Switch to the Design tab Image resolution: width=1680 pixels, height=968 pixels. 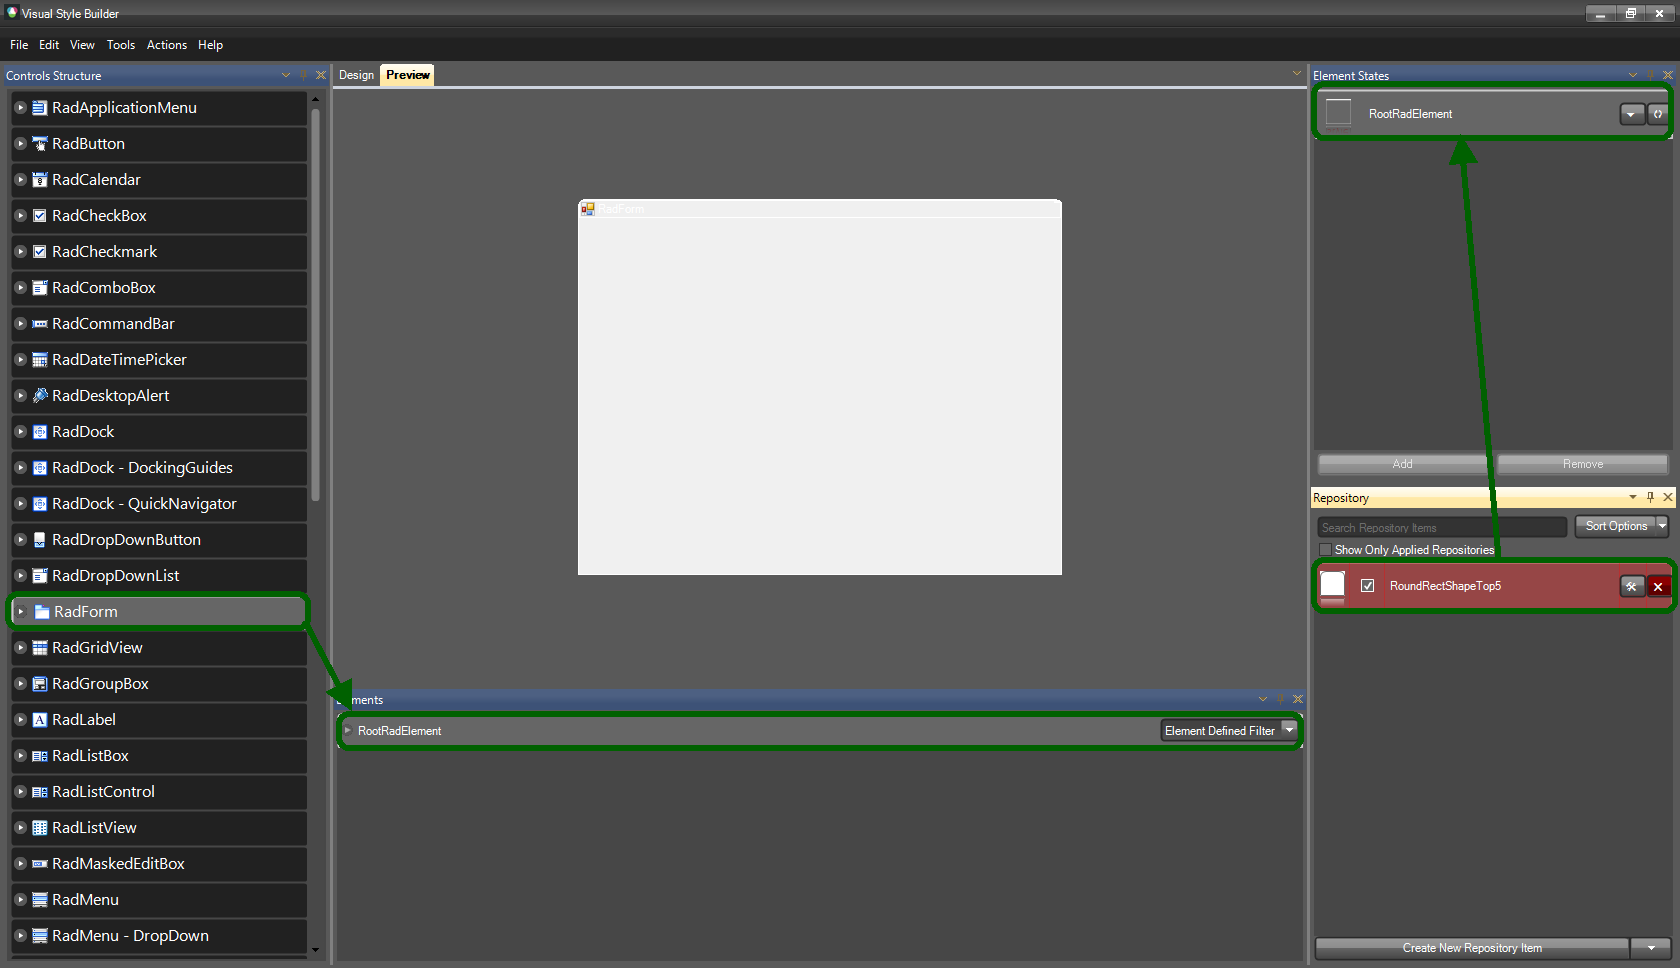pos(356,75)
